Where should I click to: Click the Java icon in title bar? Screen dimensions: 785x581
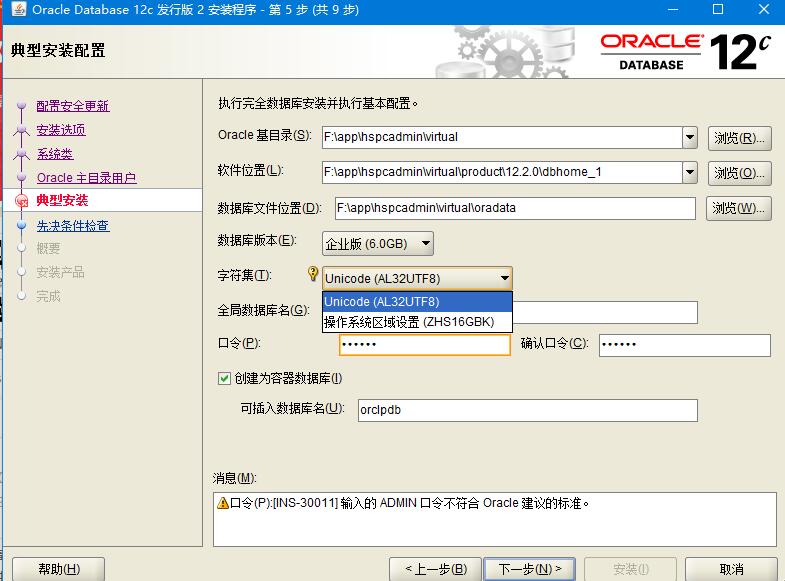(x=19, y=9)
